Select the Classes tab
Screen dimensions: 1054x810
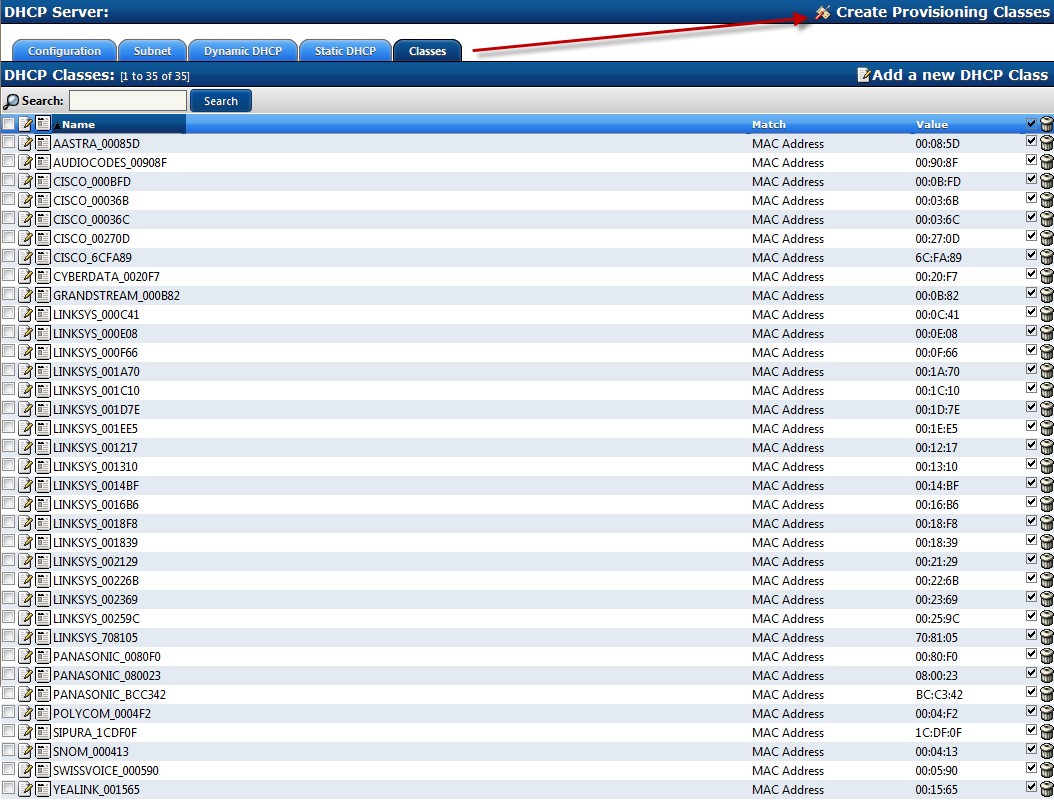428,51
